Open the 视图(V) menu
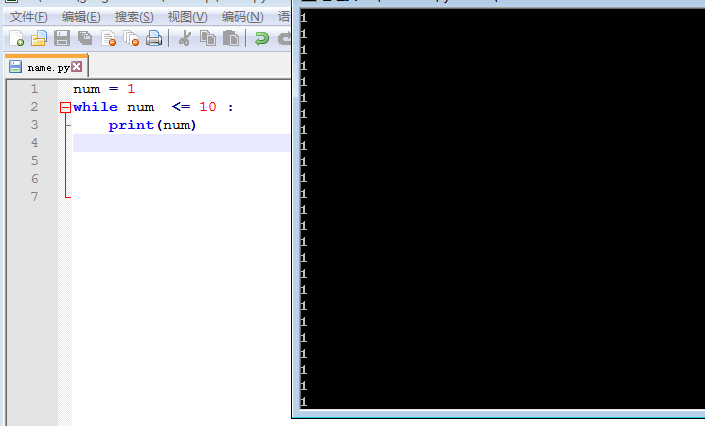This screenshot has width=705, height=426. pyautogui.click(x=187, y=17)
